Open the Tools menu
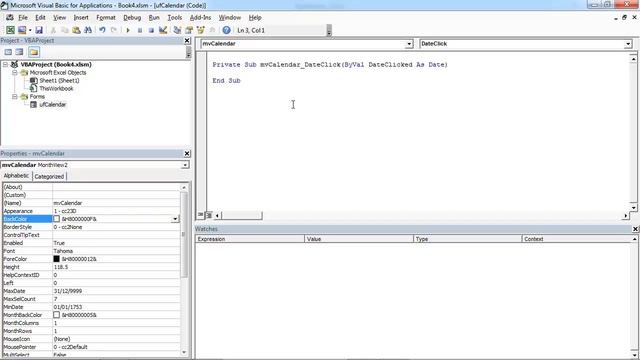 (x=175, y=18)
